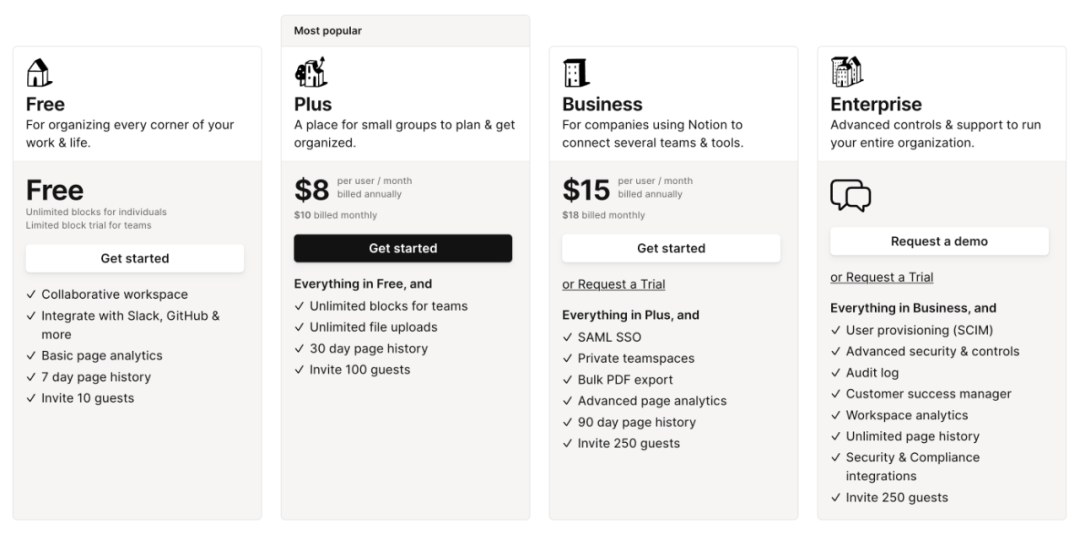Request a demo for Enterprise
This screenshot has height=540, width=1080.
tap(939, 241)
